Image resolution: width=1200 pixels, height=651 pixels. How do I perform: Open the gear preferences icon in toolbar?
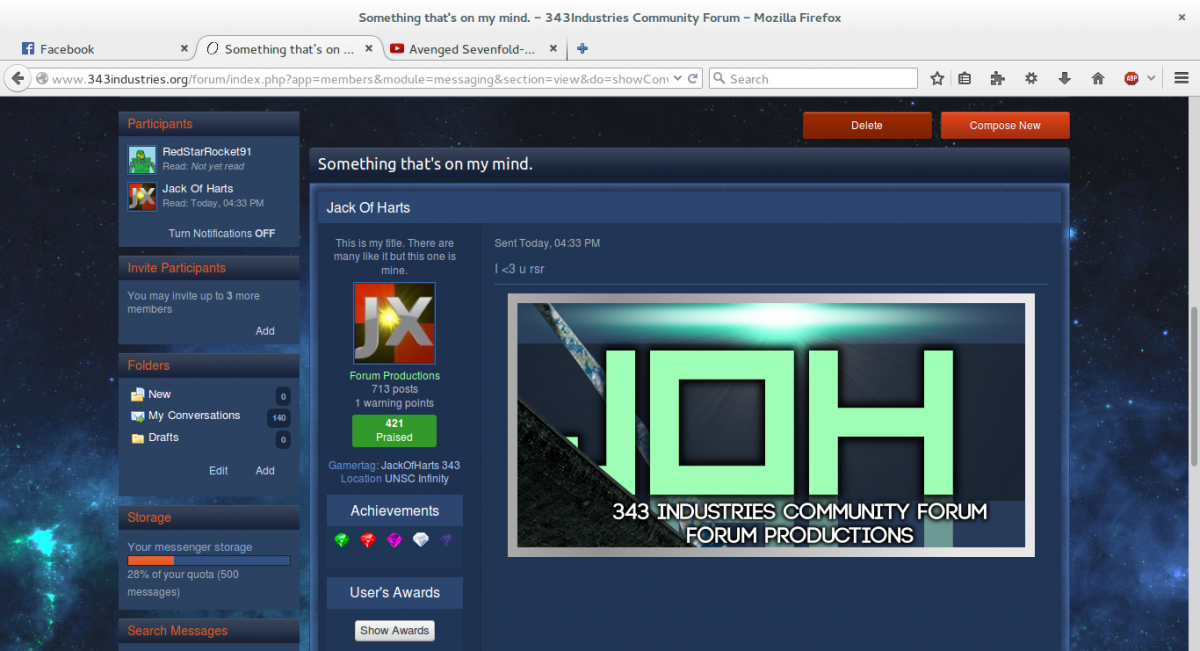[1031, 78]
